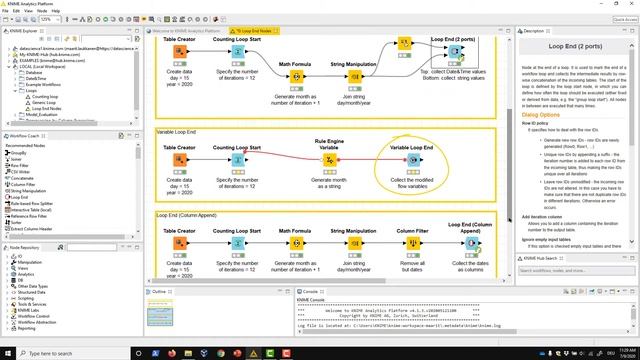
Task: Expand the Database folder in Explorer
Action: pyautogui.click(x=16, y=73)
